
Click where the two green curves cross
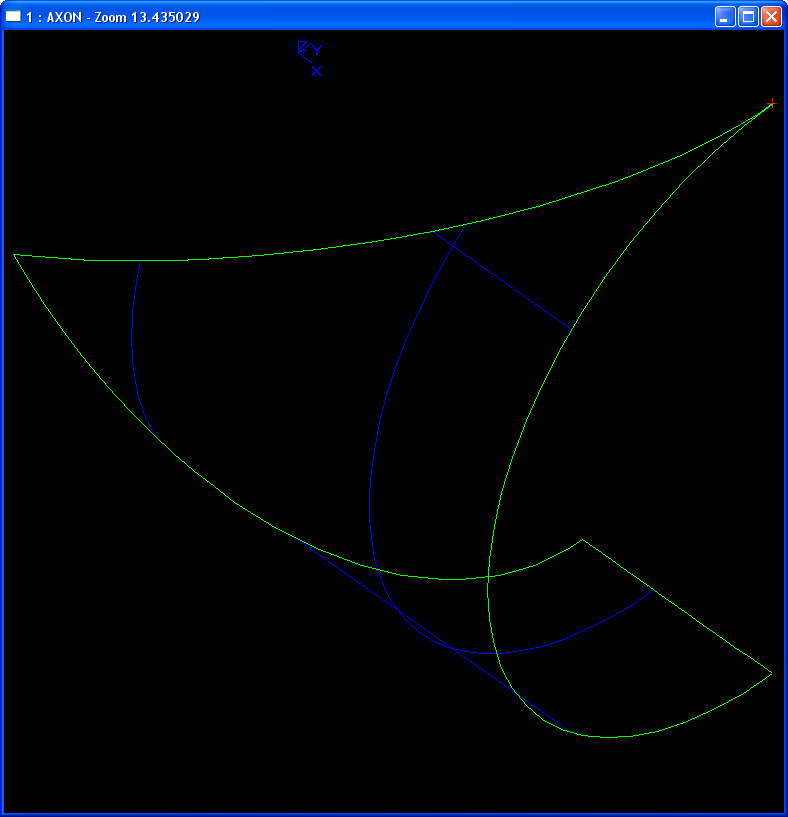[x=488, y=575]
